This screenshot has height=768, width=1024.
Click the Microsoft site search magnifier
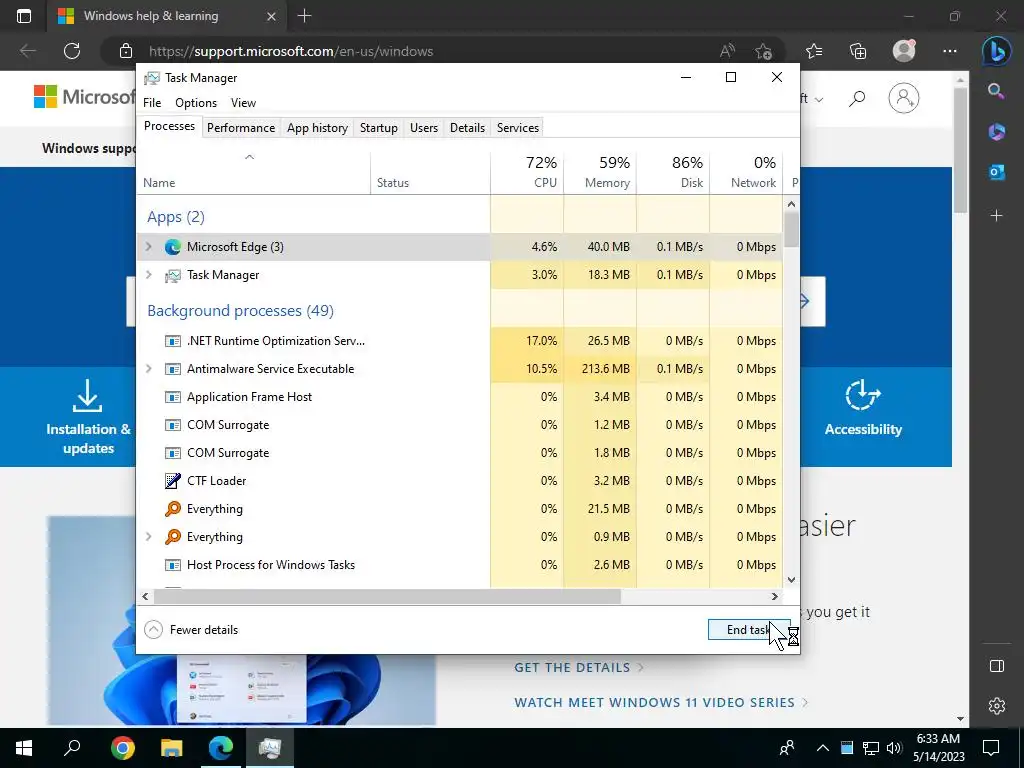[x=857, y=99]
